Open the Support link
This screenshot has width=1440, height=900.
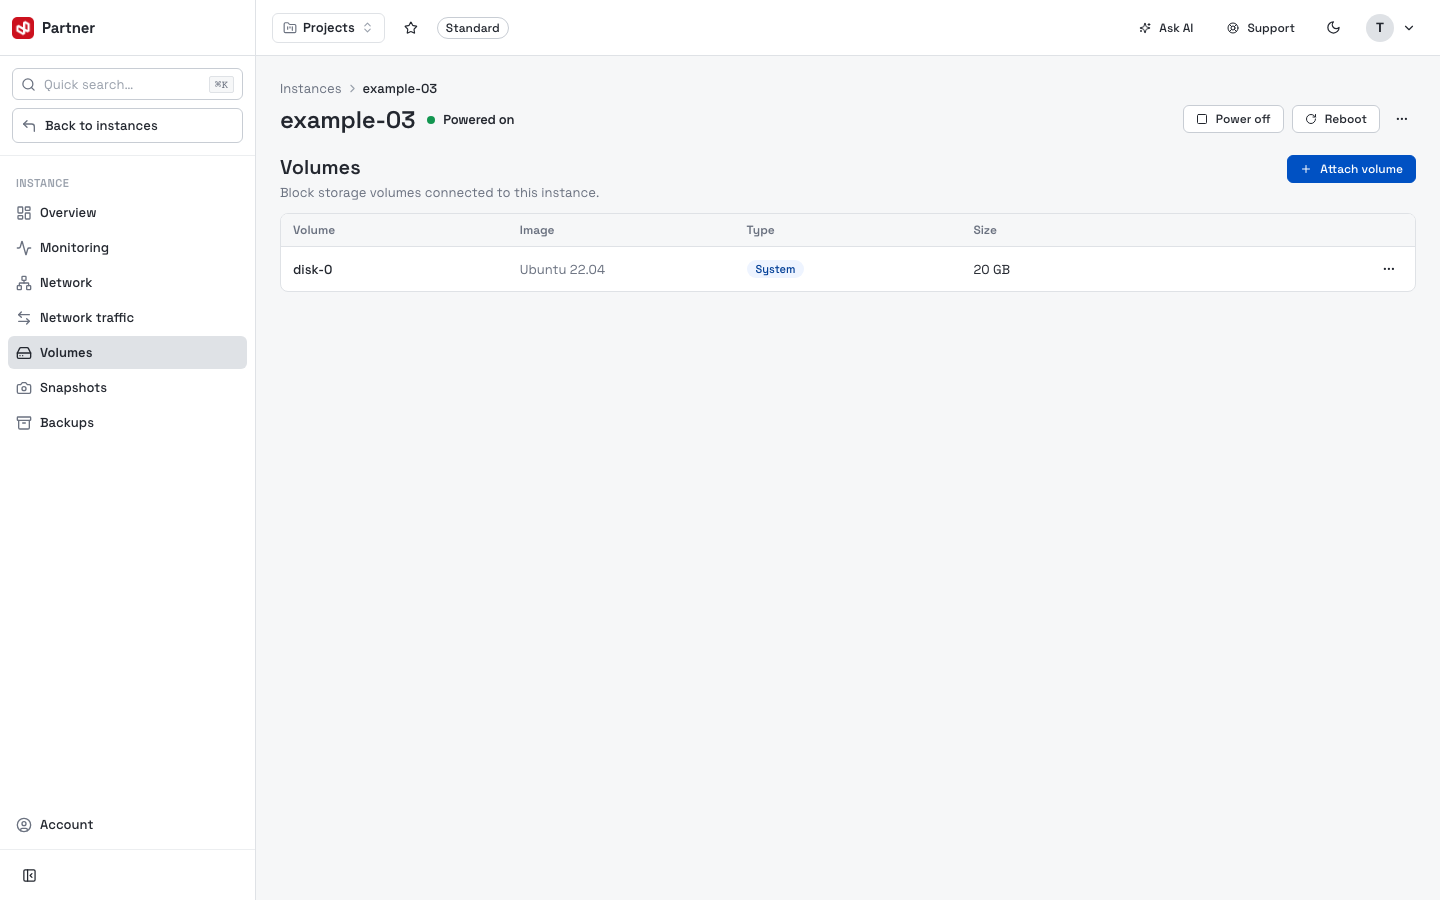(1261, 28)
